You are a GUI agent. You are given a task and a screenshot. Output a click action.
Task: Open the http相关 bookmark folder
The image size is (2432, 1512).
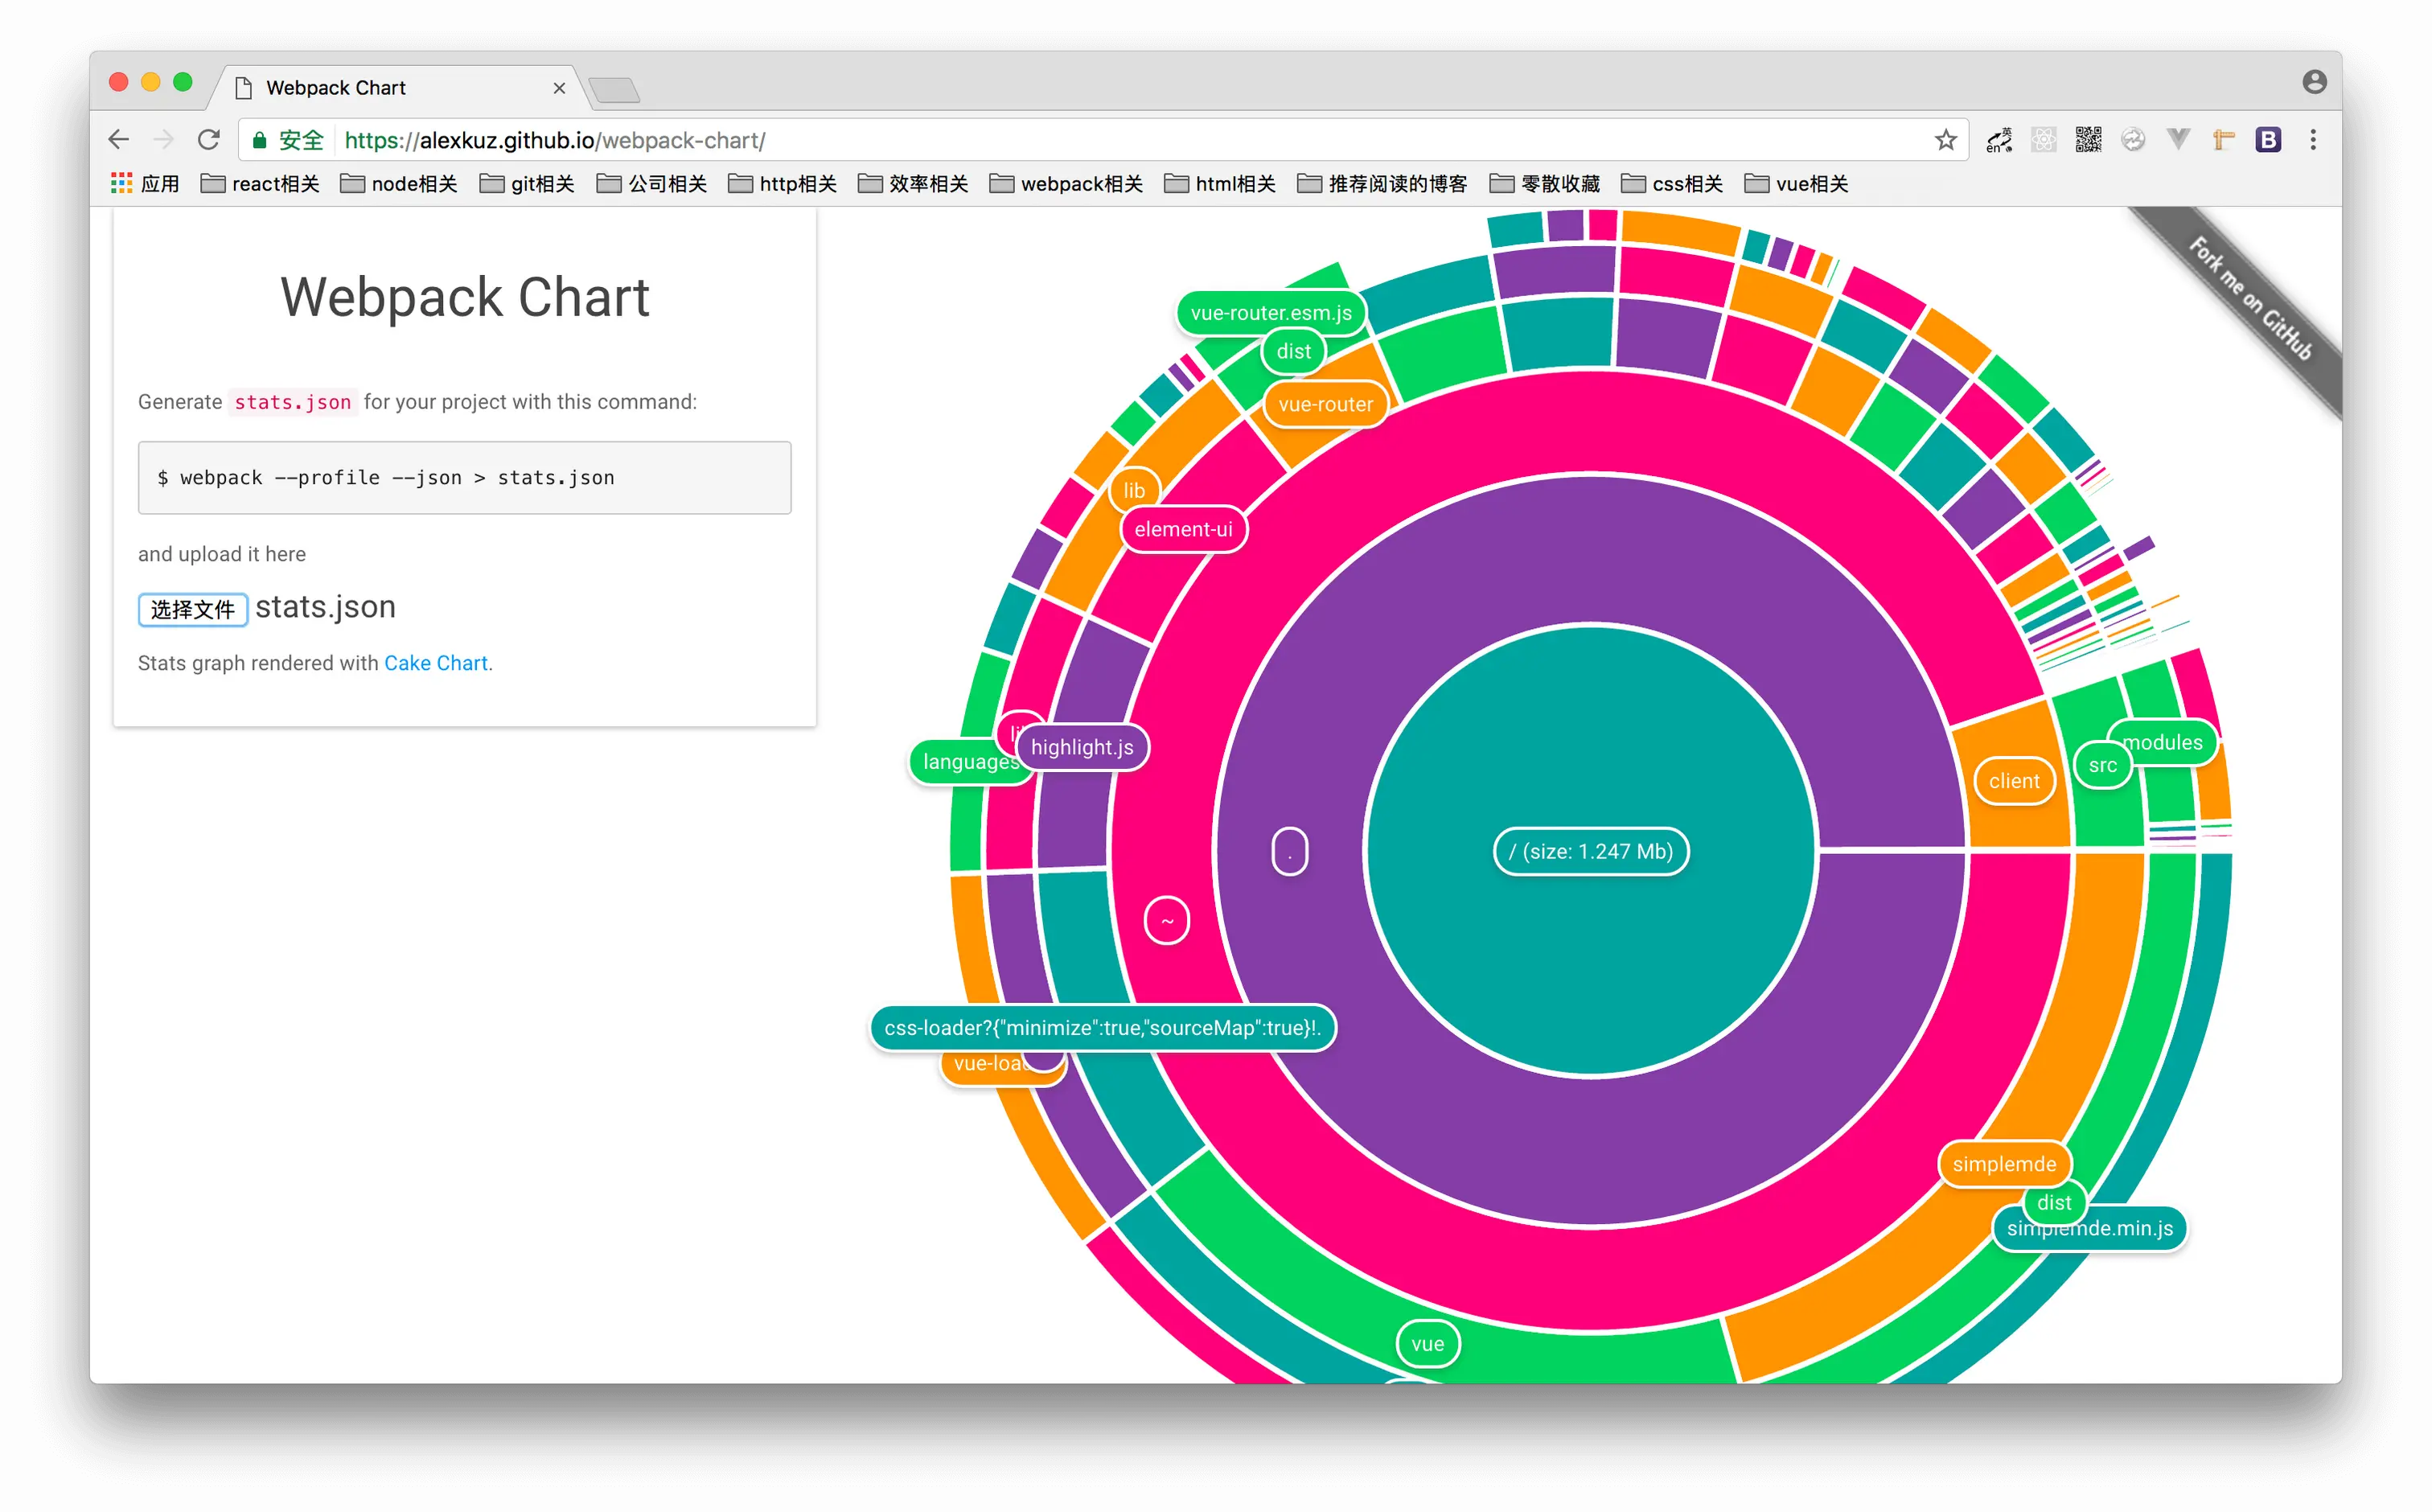pos(783,184)
